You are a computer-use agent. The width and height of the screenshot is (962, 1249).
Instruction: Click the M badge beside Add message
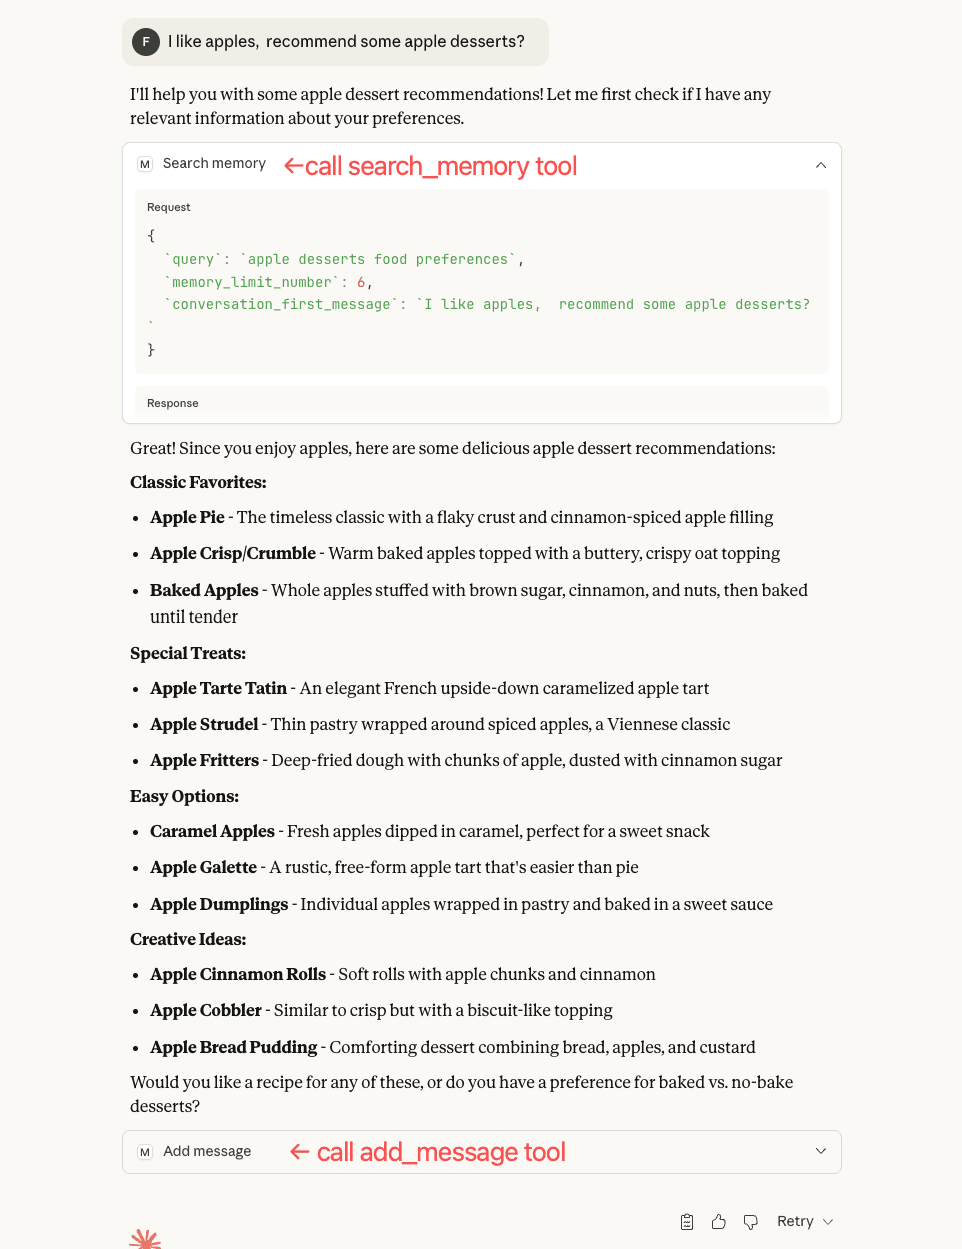(144, 1151)
